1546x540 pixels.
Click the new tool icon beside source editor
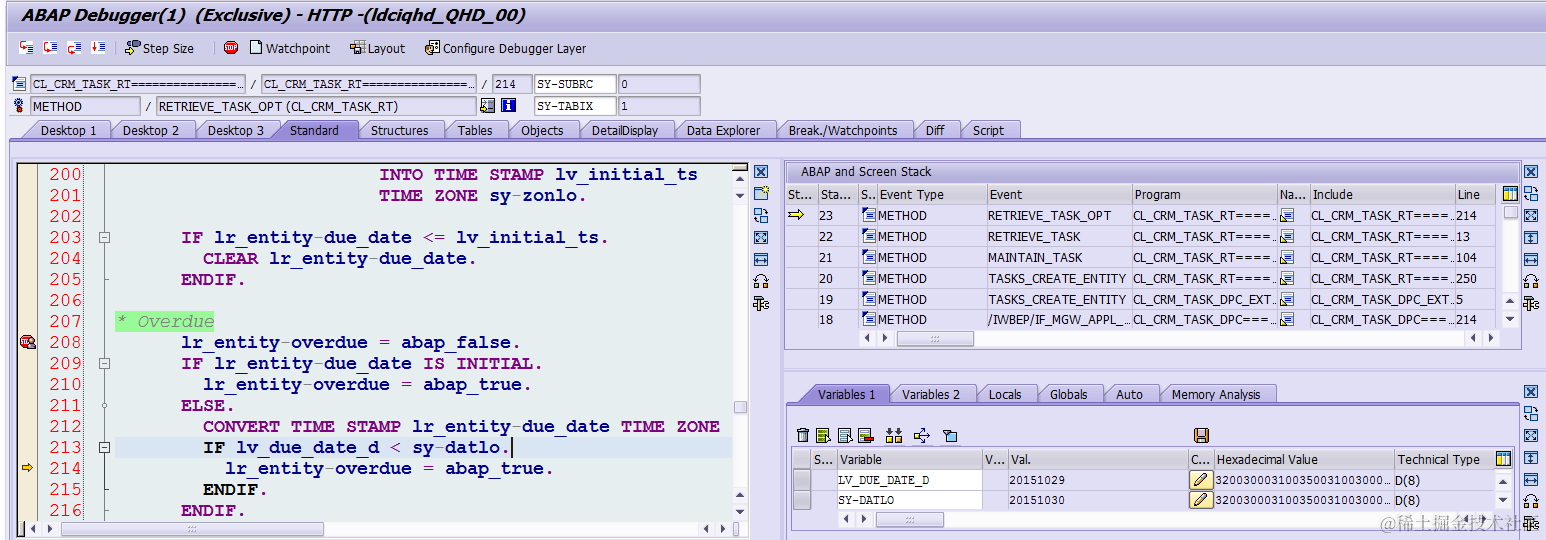coord(761,193)
